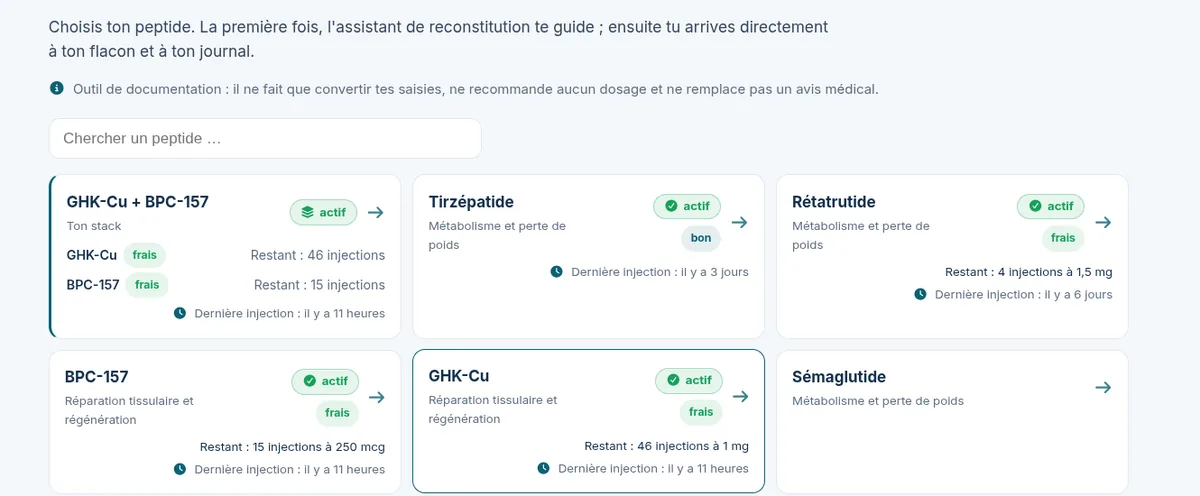This screenshot has height=496, width=1200.
Task: Click 'frais' badge next to GHK-Cu in stack
Action: [145, 255]
